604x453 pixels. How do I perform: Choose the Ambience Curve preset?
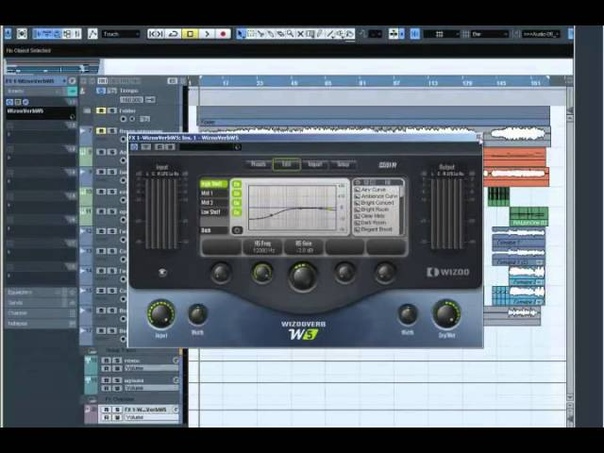(376, 196)
